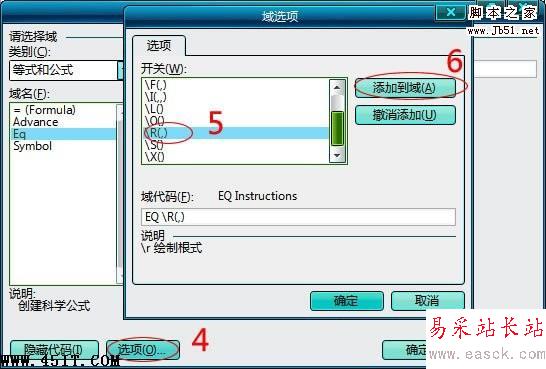The image size is (546, 369).
Task: Cancel the 域选项 dialog with 取消
Action: click(427, 301)
